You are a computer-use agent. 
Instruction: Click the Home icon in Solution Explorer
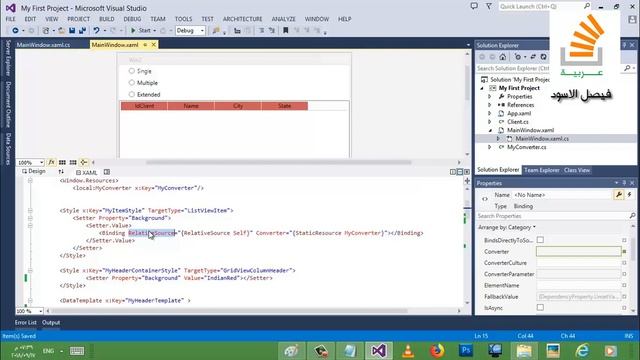503,57
